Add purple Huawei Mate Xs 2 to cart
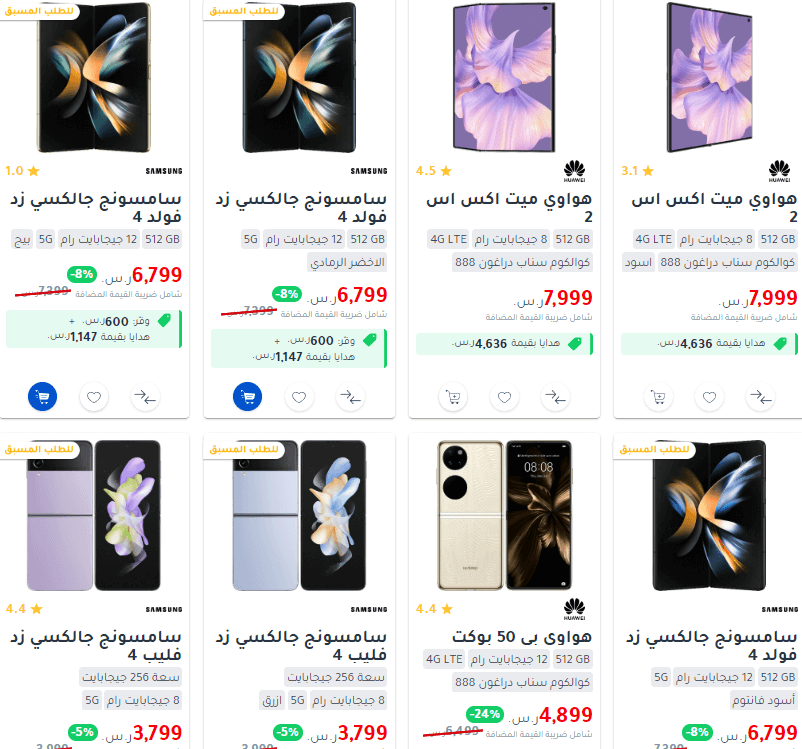The image size is (802, 749). click(453, 396)
